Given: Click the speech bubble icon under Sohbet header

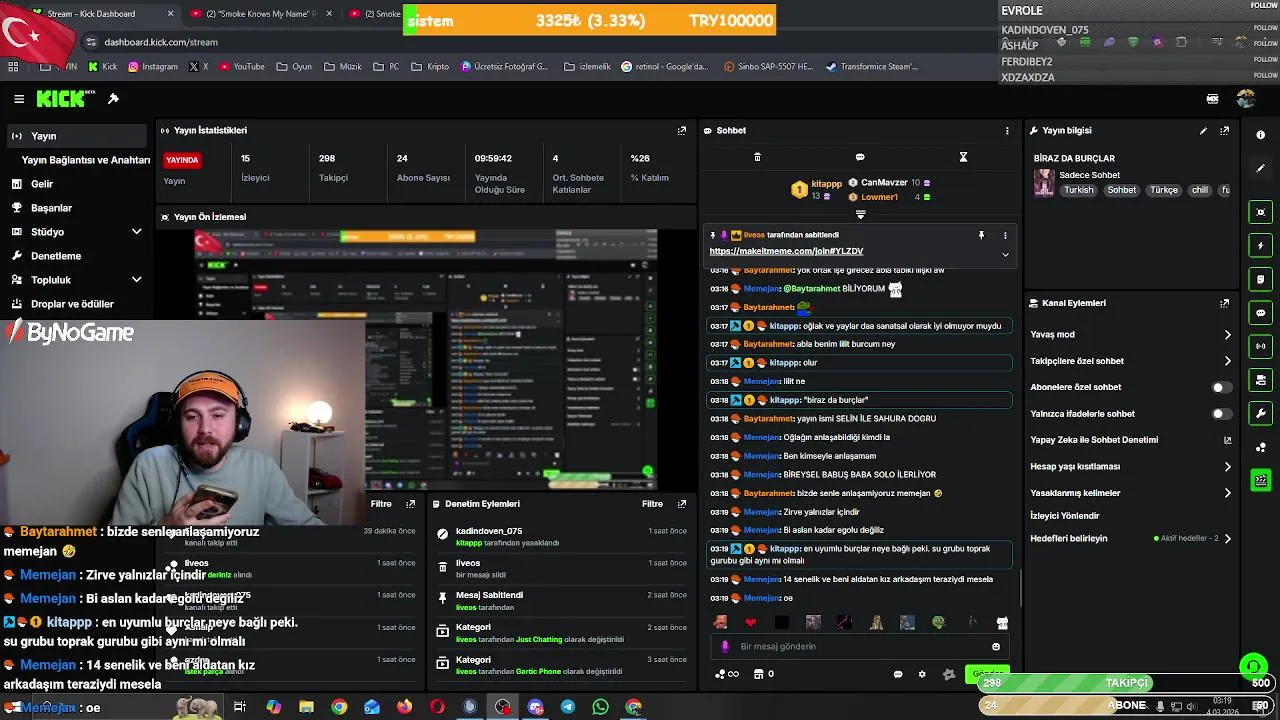Looking at the screenshot, I should pyautogui.click(x=860, y=157).
